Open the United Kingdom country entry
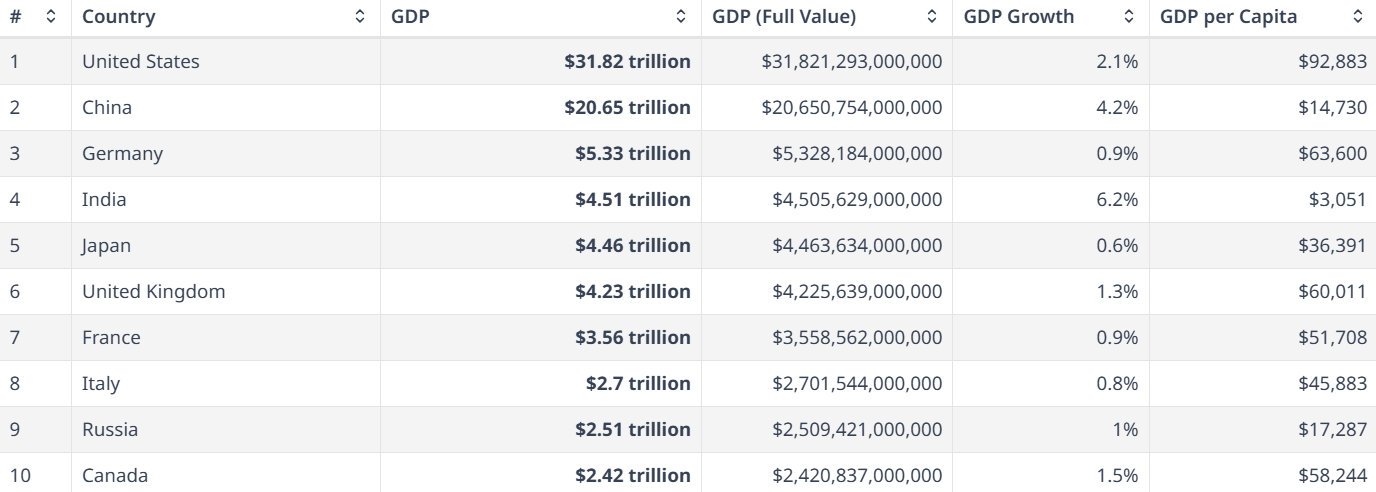The width and height of the screenshot is (1376, 492). tap(153, 292)
